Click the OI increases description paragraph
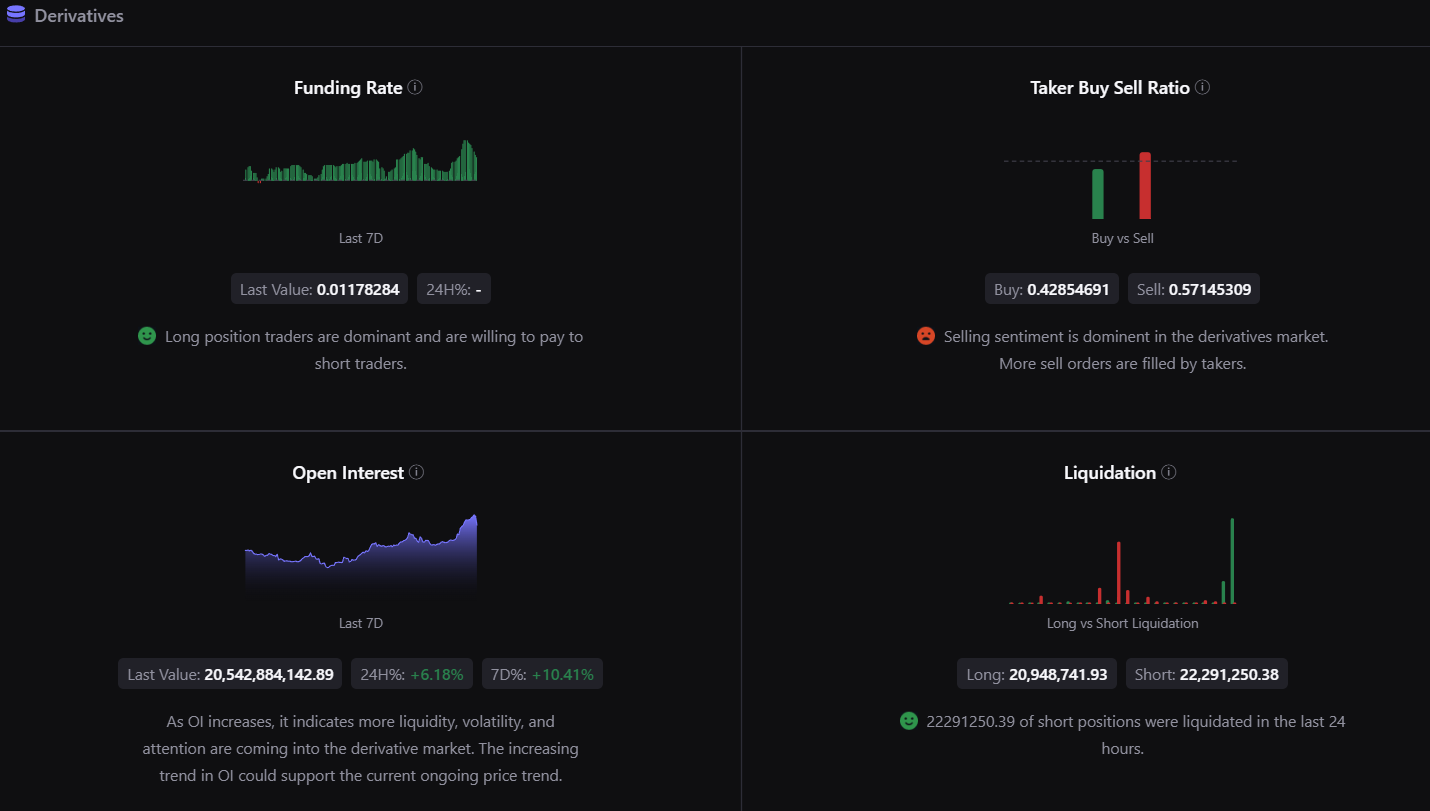The image size is (1430, 811). (361, 748)
